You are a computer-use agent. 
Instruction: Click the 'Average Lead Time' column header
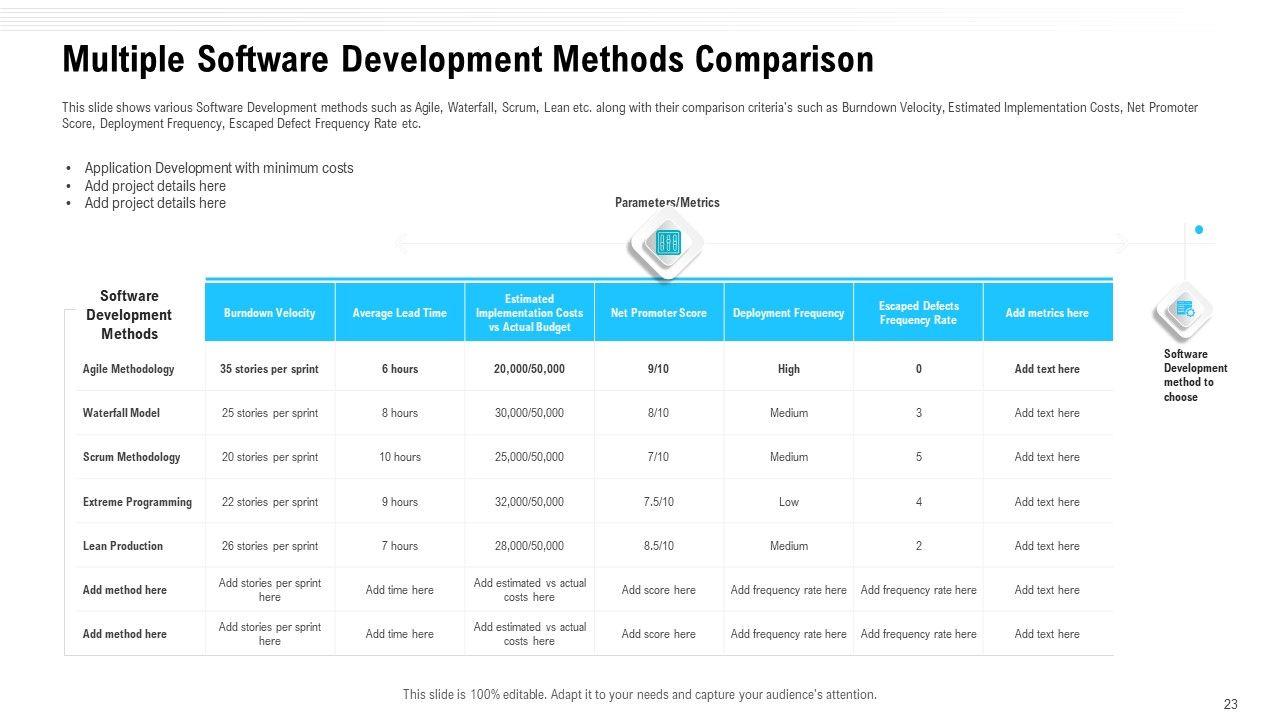tap(400, 313)
